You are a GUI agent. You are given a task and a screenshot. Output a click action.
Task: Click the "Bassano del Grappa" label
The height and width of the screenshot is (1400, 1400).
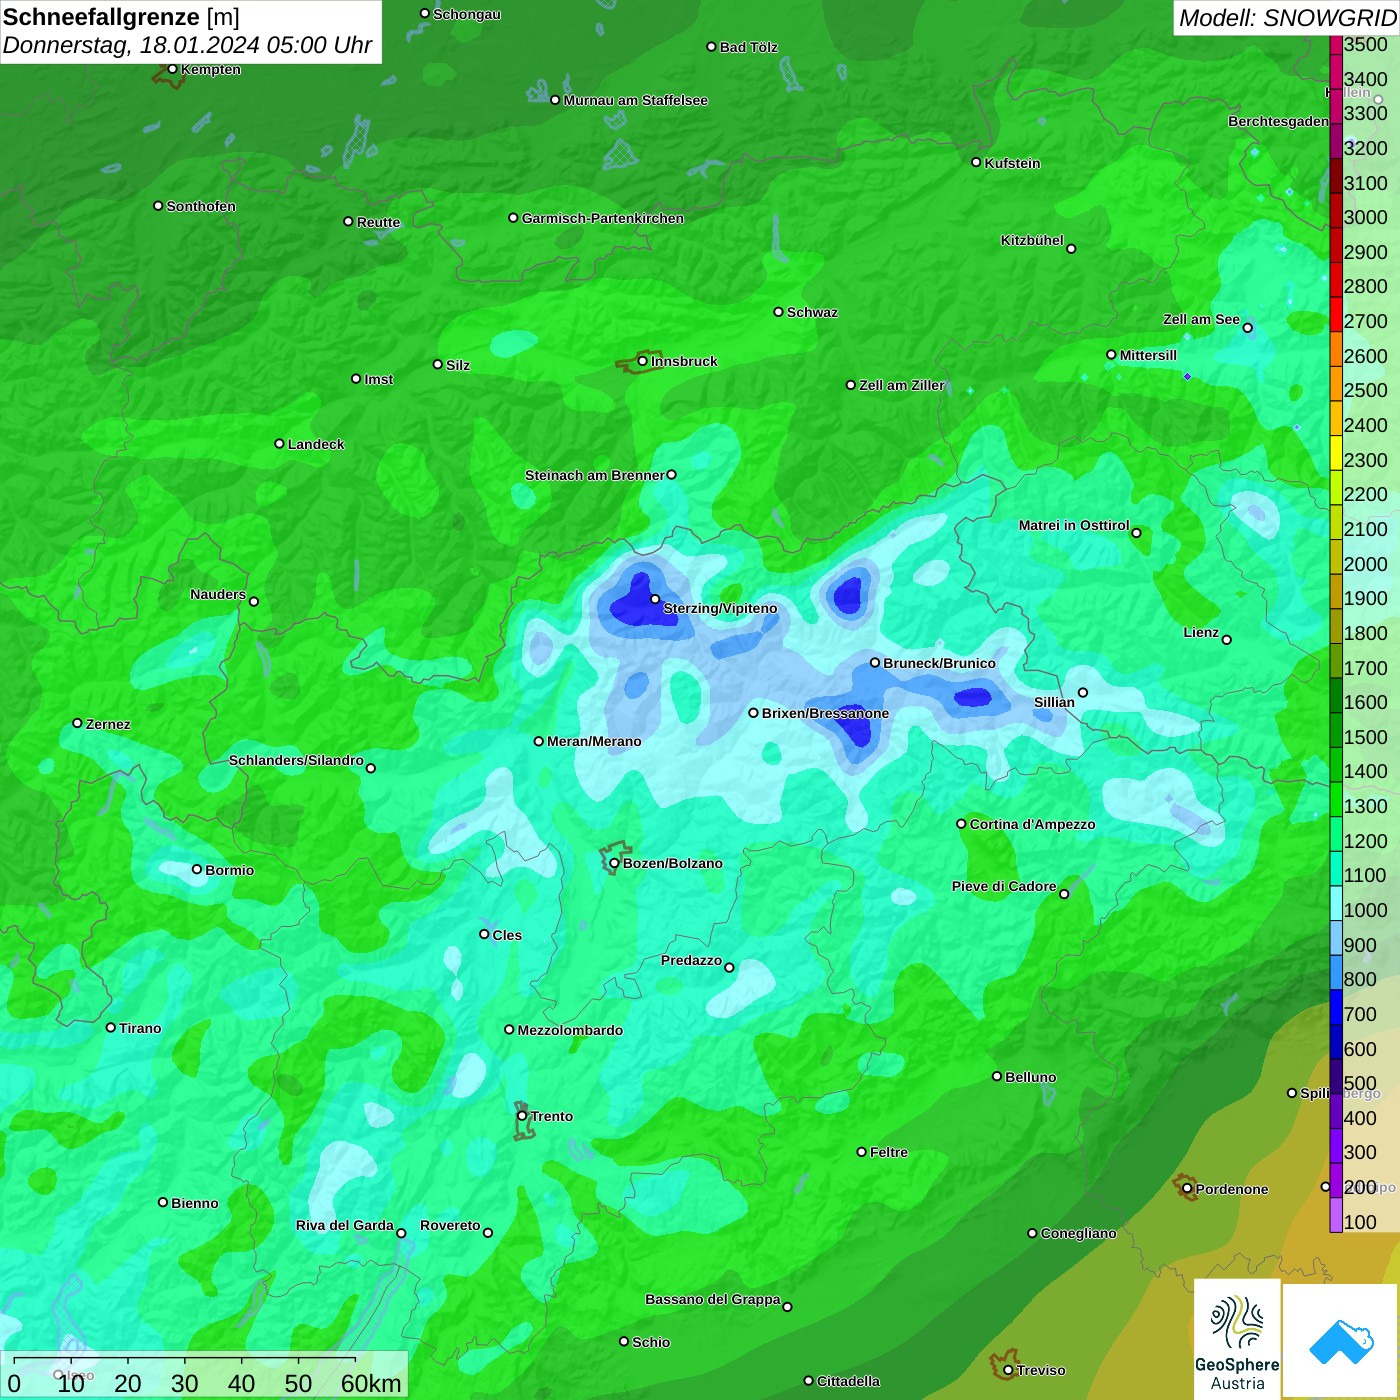point(713,1299)
